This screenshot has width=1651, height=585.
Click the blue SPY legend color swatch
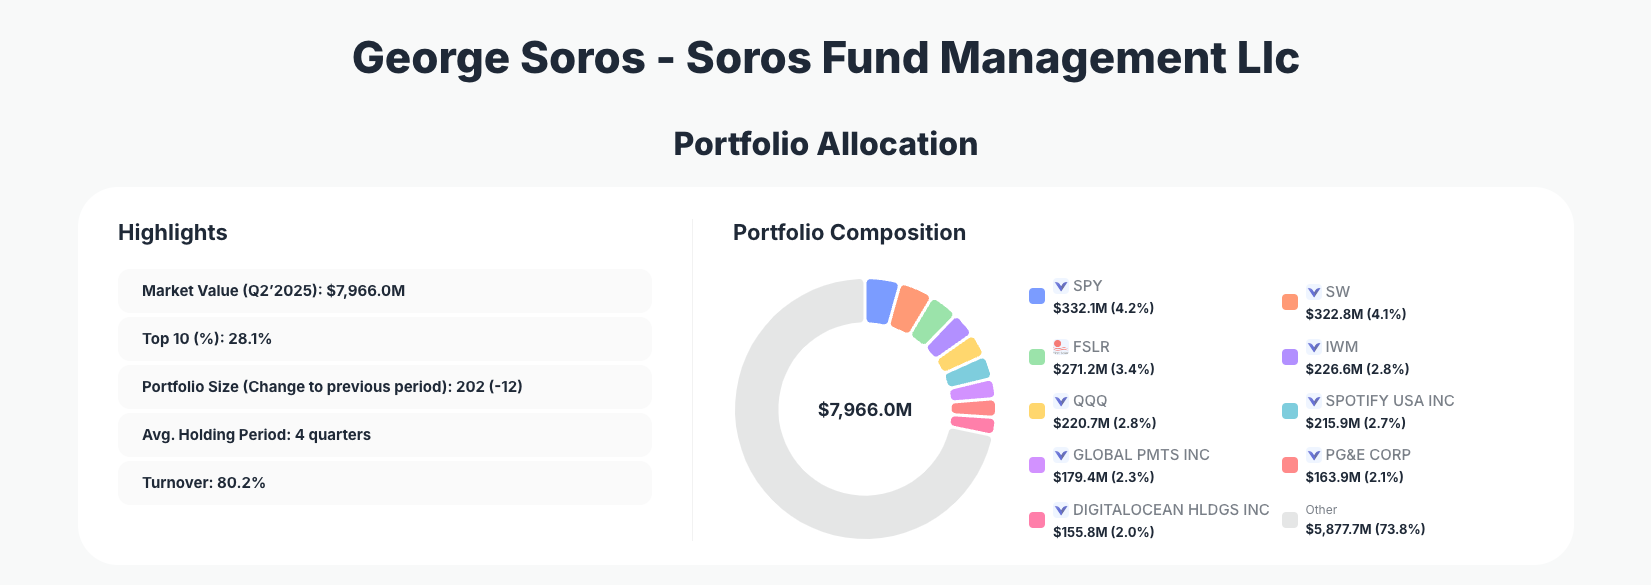point(1037,296)
